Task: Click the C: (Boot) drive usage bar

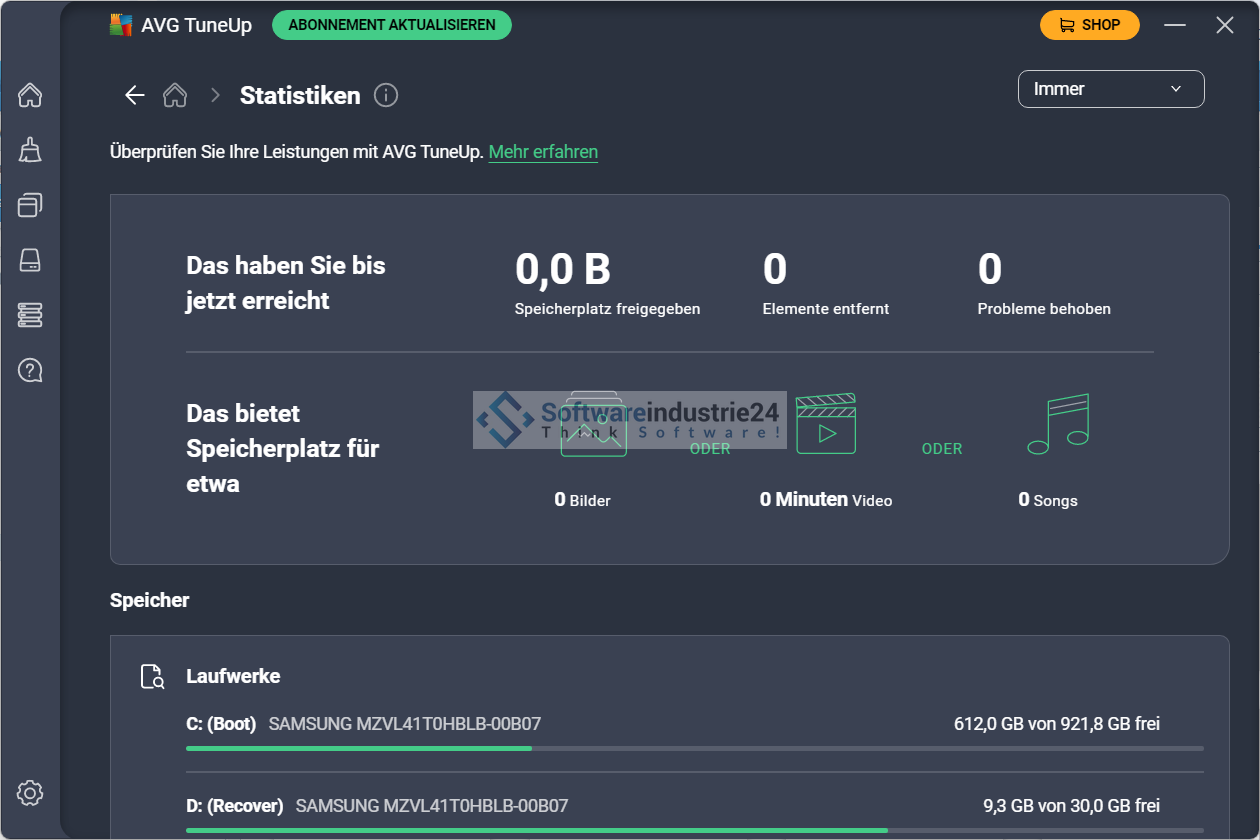Action: click(694, 748)
